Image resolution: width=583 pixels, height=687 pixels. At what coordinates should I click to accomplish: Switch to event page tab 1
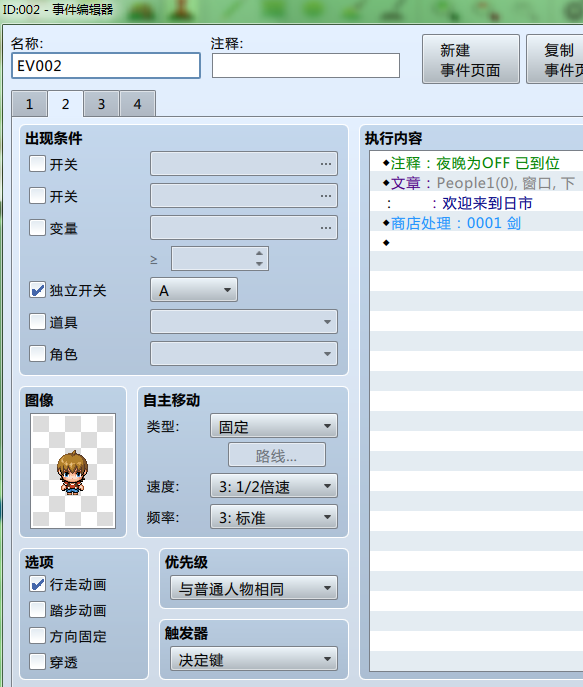click(x=29, y=104)
